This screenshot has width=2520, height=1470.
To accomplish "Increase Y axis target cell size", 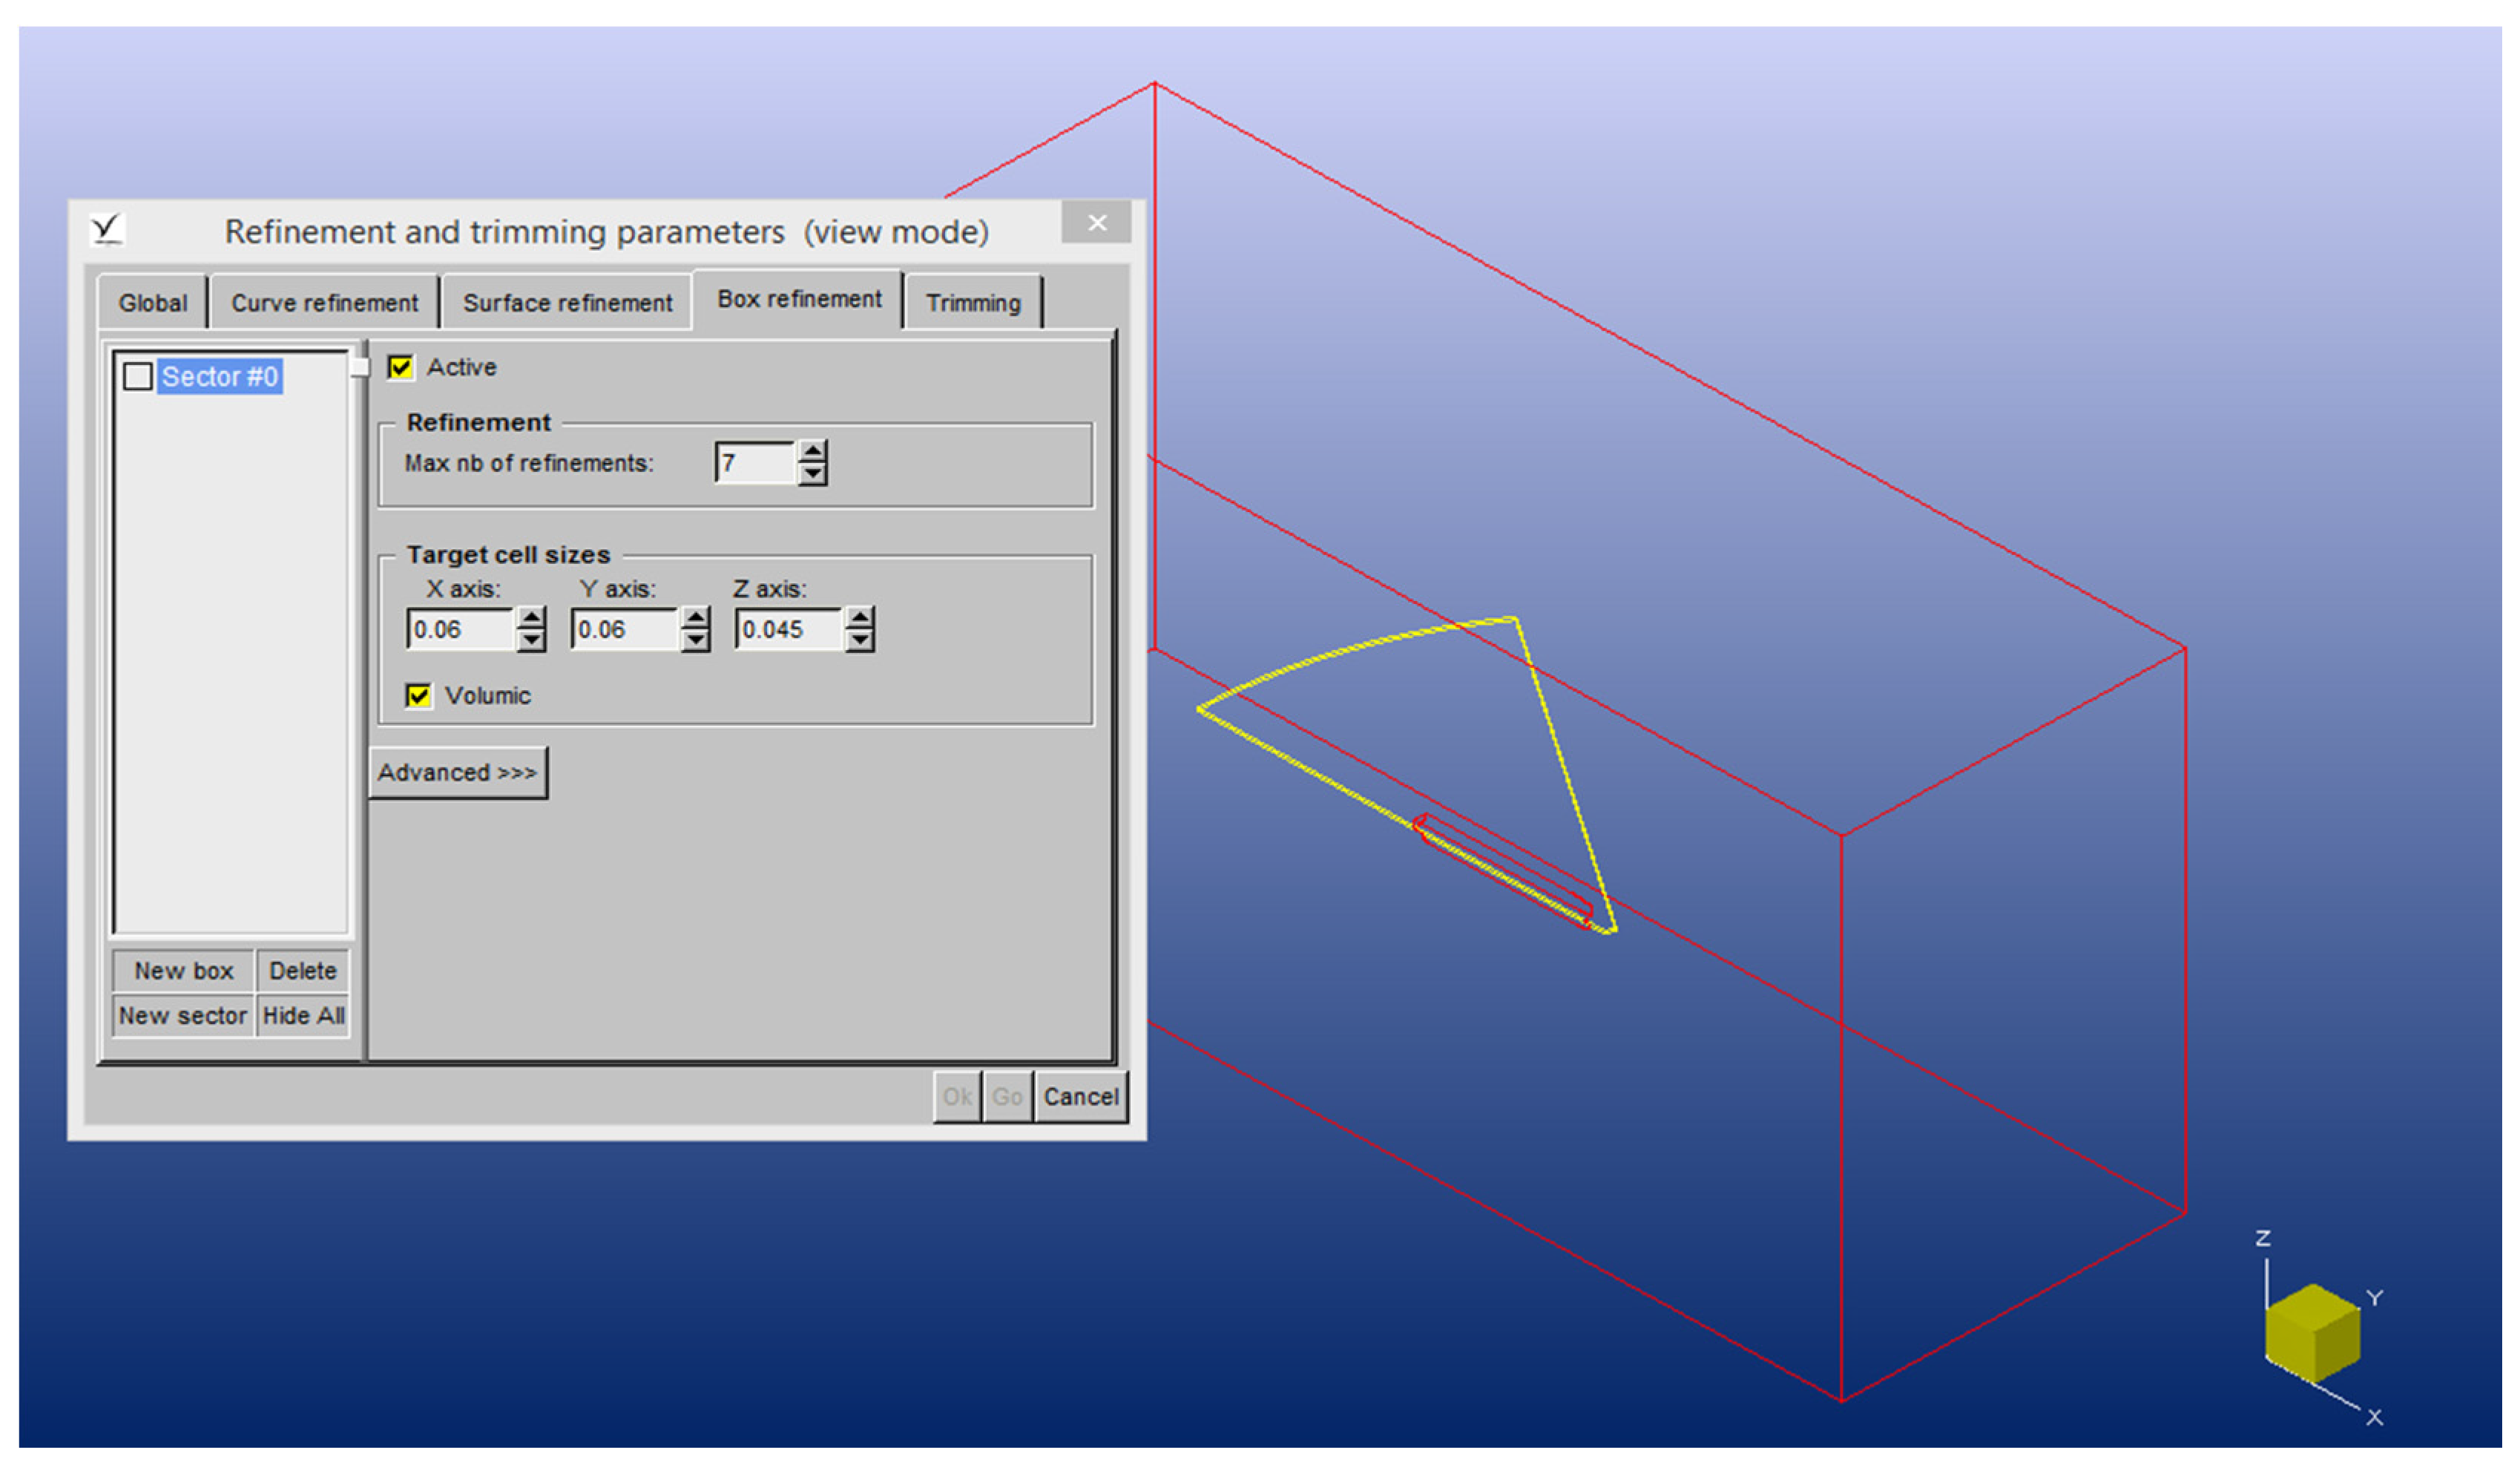I will [x=696, y=618].
